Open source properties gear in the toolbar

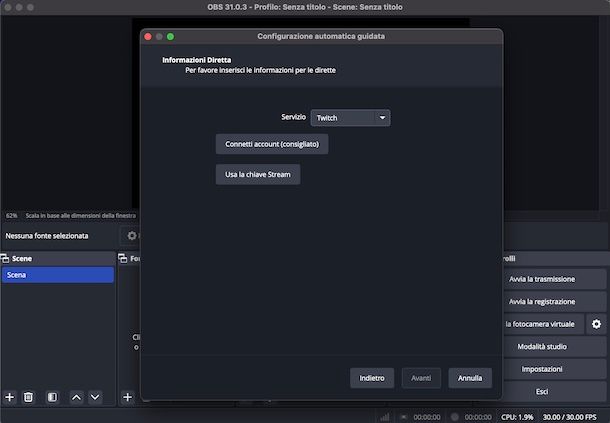click(132, 235)
